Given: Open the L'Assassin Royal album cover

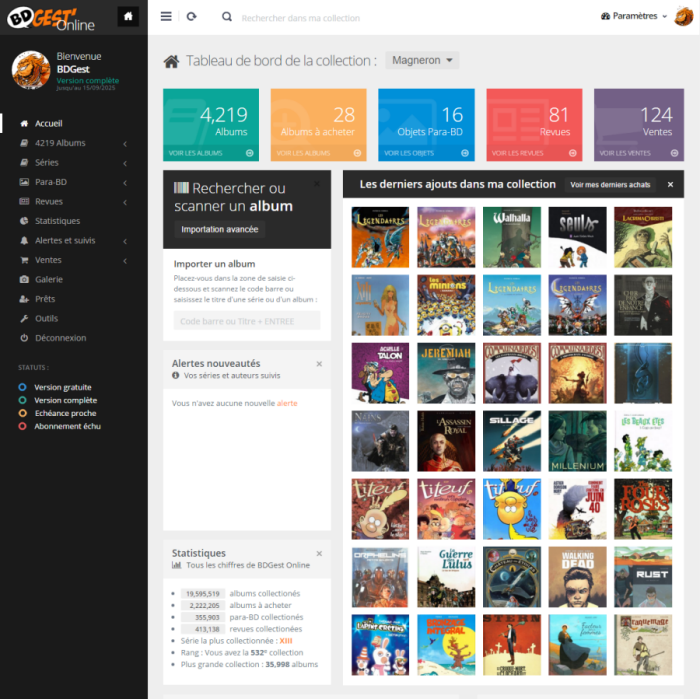Looking at the screenshot, I should pos(446,441).
